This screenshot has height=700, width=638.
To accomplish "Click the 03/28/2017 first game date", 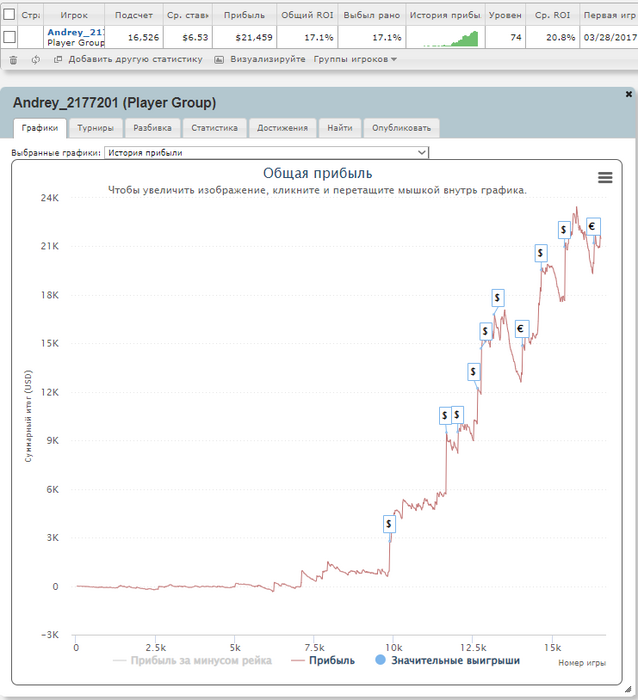I will pyautogui.click(x=610, y=38).
